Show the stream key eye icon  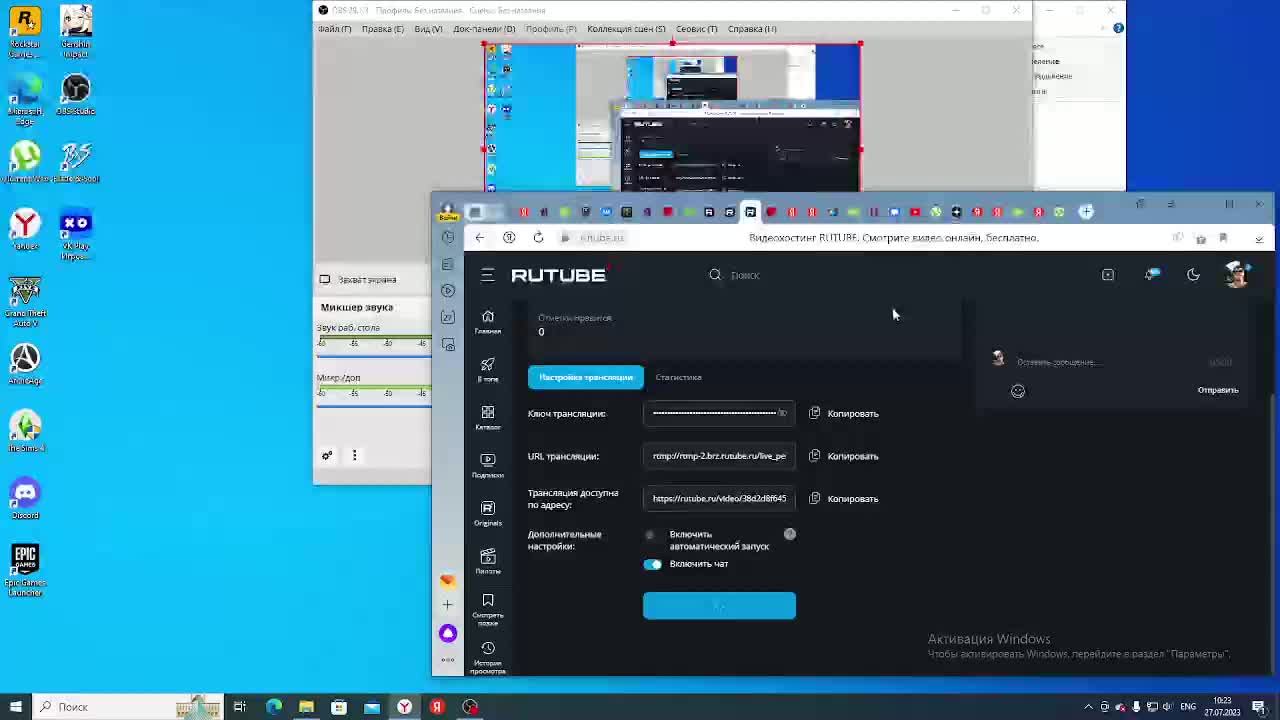(782, 413)
